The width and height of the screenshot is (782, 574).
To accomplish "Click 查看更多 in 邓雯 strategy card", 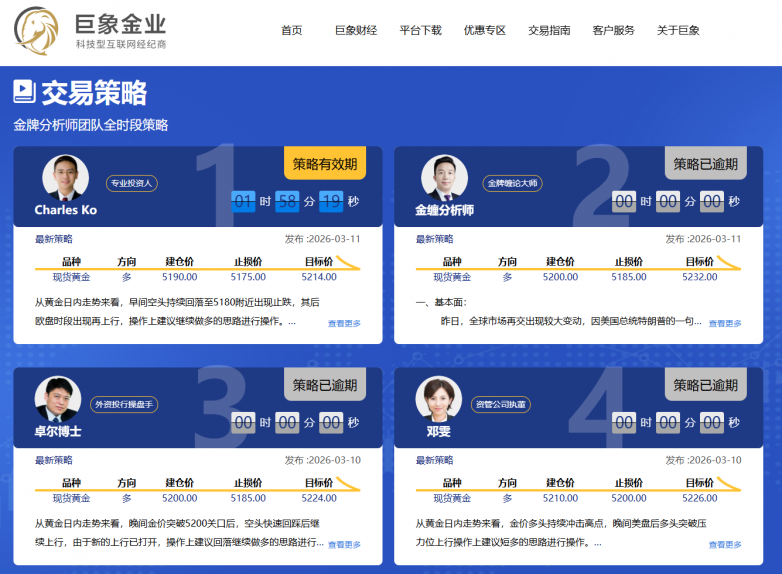I will tap(725, 545).
